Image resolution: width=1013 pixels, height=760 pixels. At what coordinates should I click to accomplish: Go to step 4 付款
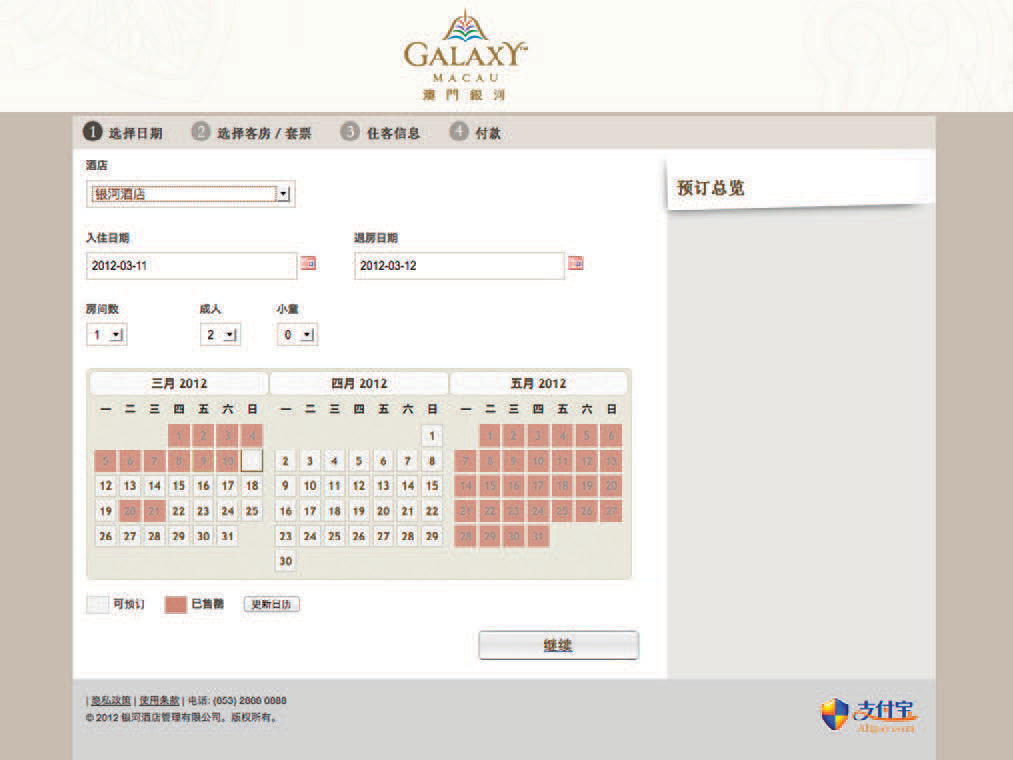(x=476, y=132)
